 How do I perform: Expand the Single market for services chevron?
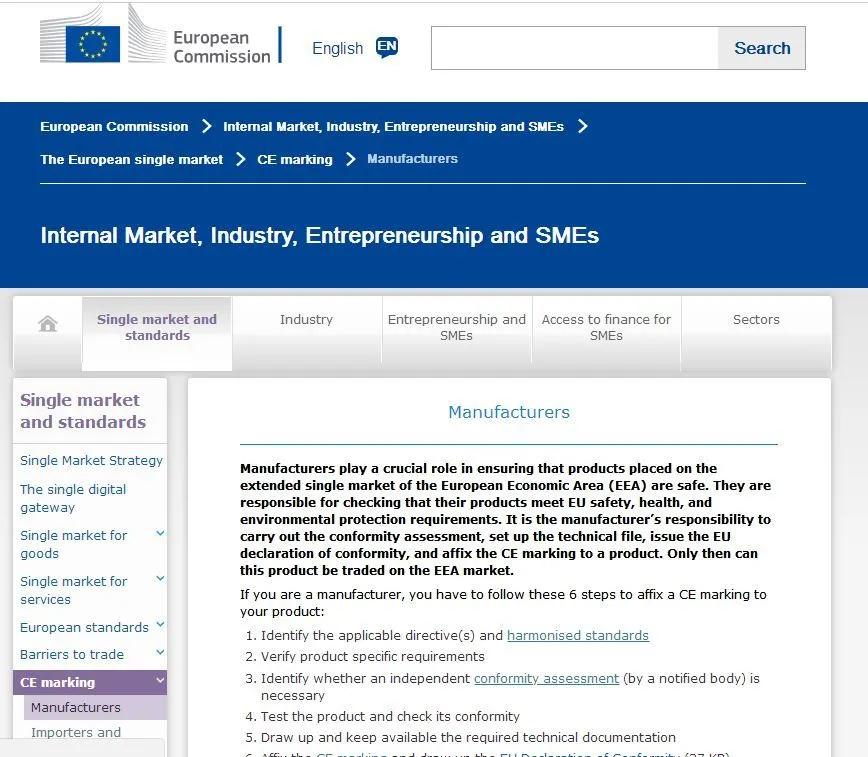160,580
